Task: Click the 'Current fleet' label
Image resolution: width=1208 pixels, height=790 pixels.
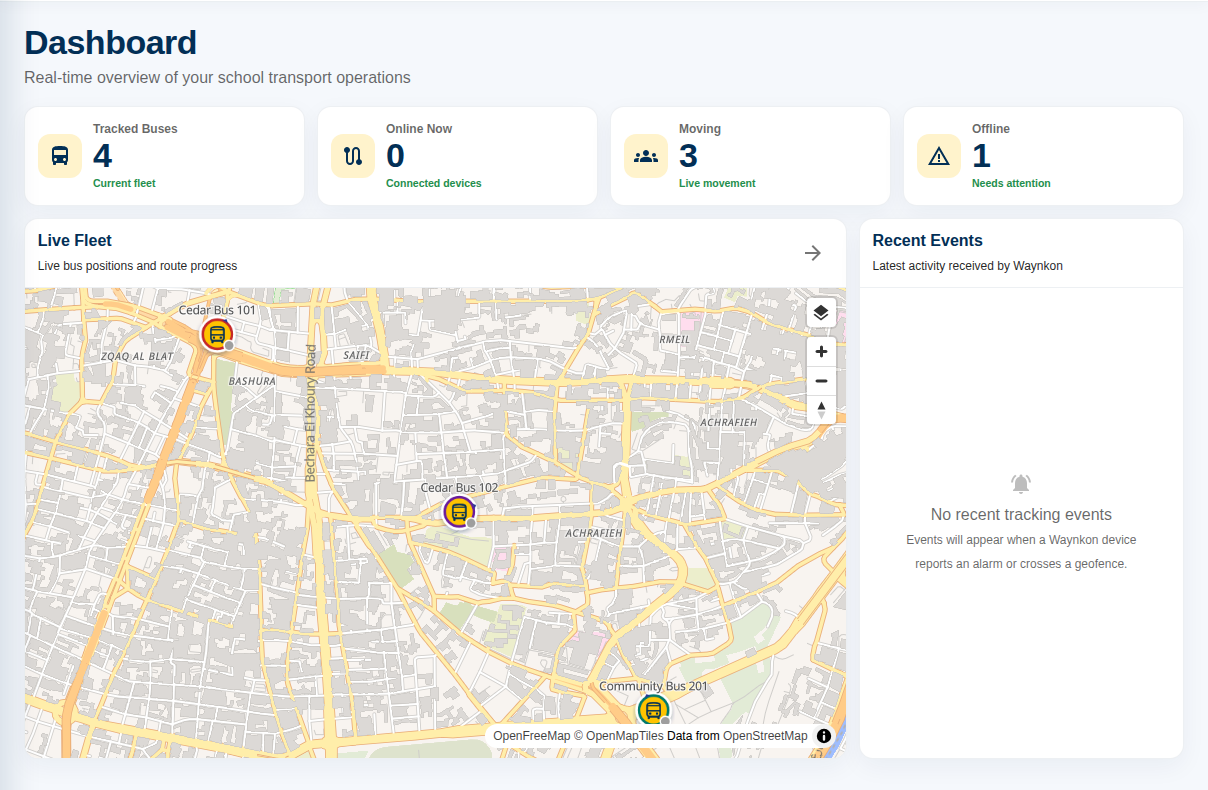Action: pyautogui.click(x=124, y=184)
